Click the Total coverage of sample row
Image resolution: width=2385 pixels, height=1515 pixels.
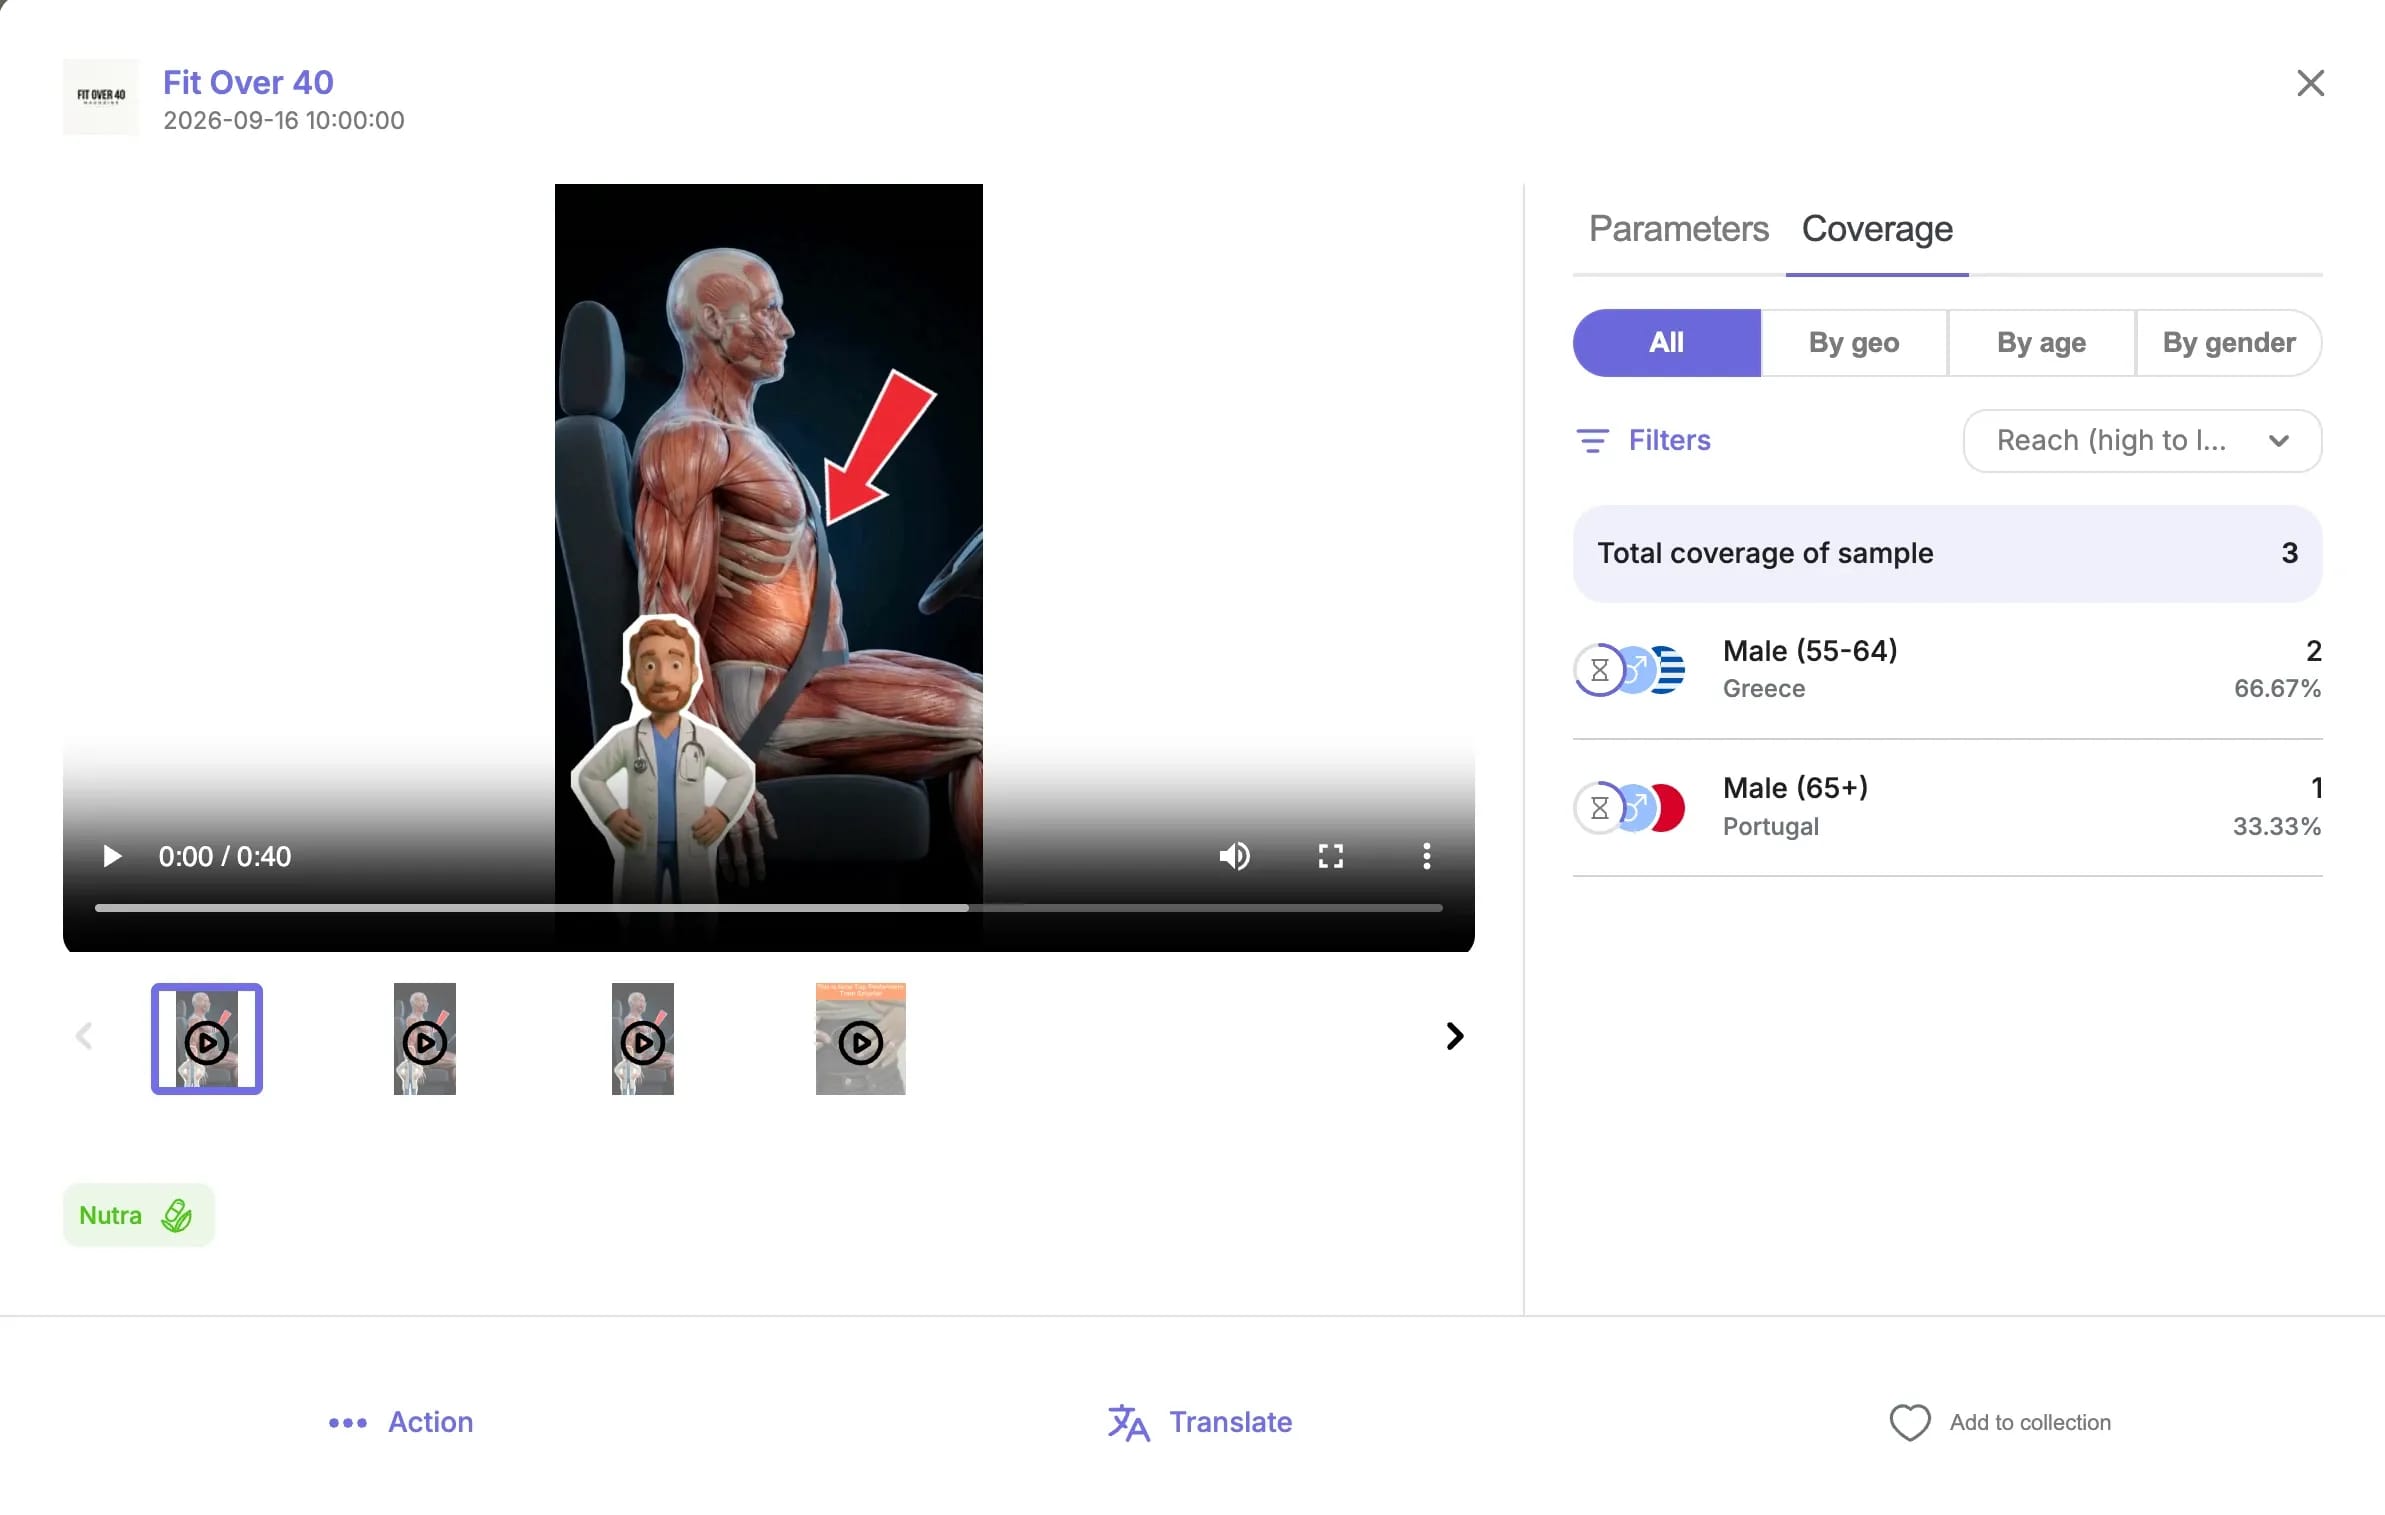pos(1947,553)
